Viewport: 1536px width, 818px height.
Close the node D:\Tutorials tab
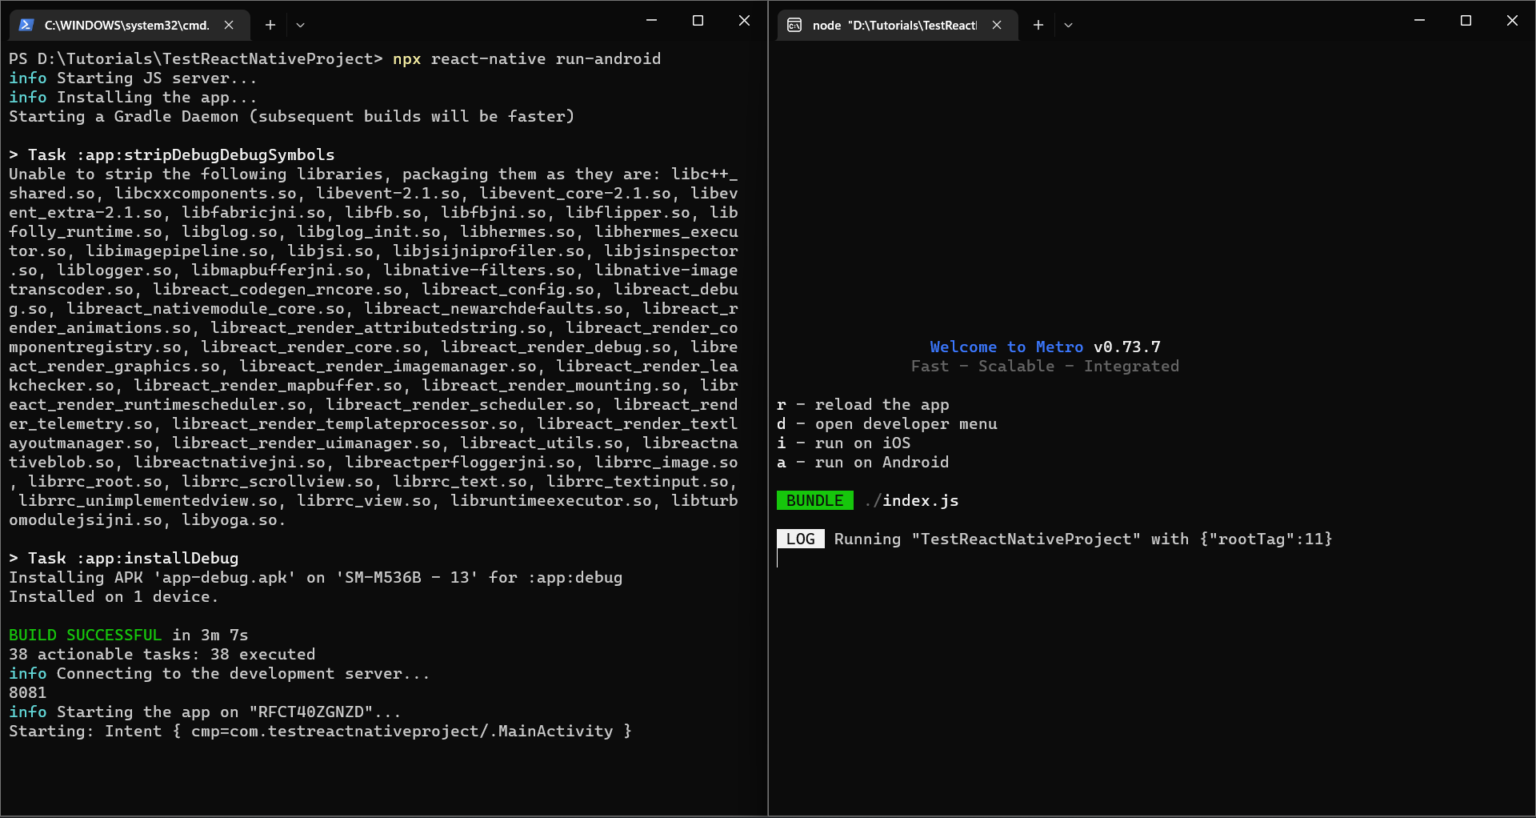997,25
